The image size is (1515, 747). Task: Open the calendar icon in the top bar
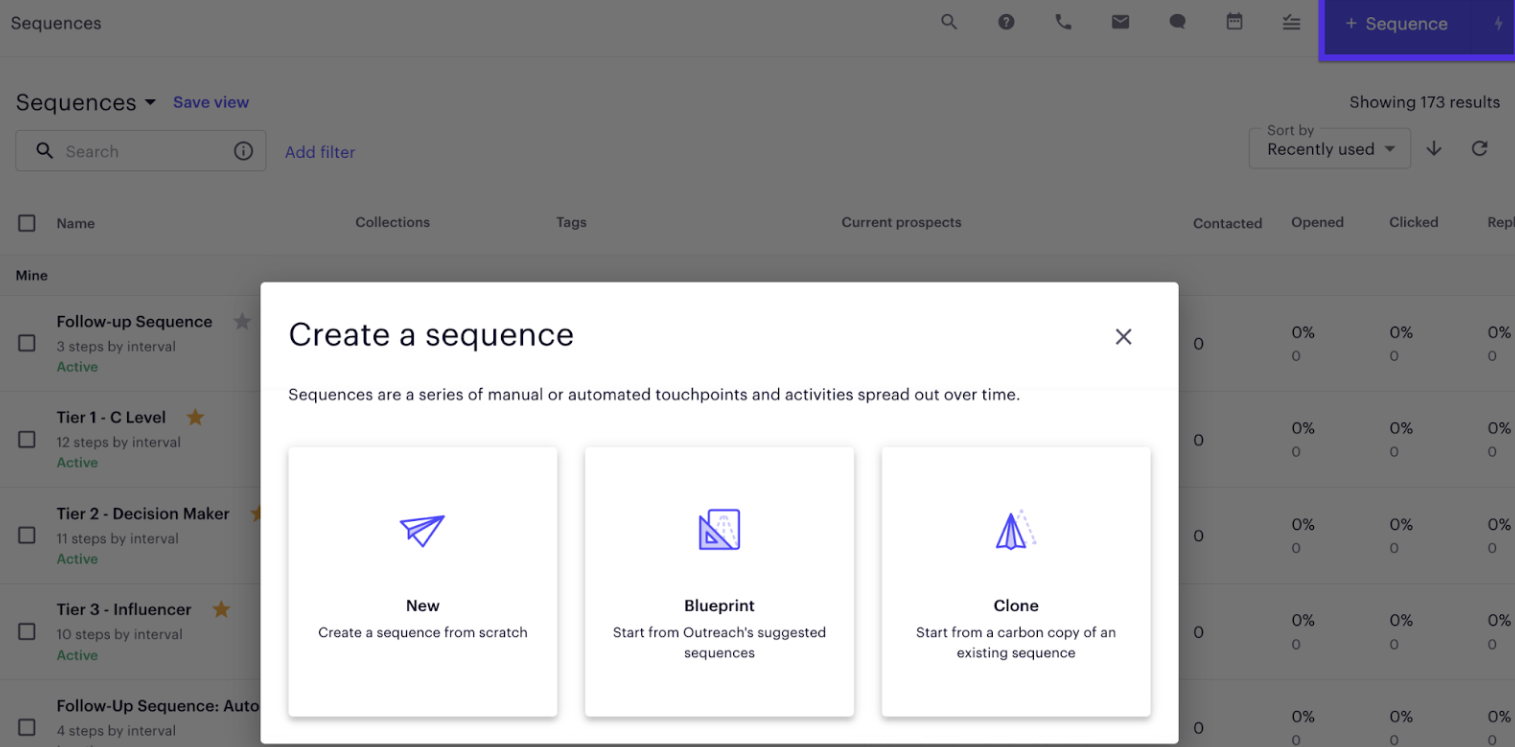click(x=1234, y=21)
